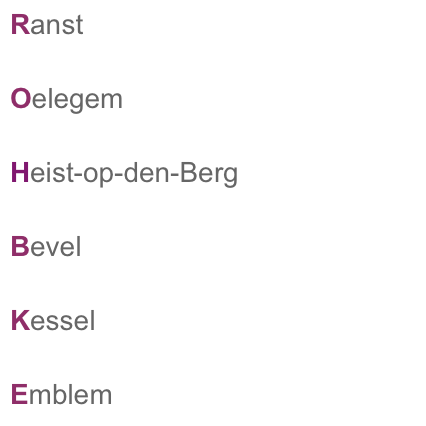Click the gray 'anst' letters in Ranst

click(x=57, y=25)
